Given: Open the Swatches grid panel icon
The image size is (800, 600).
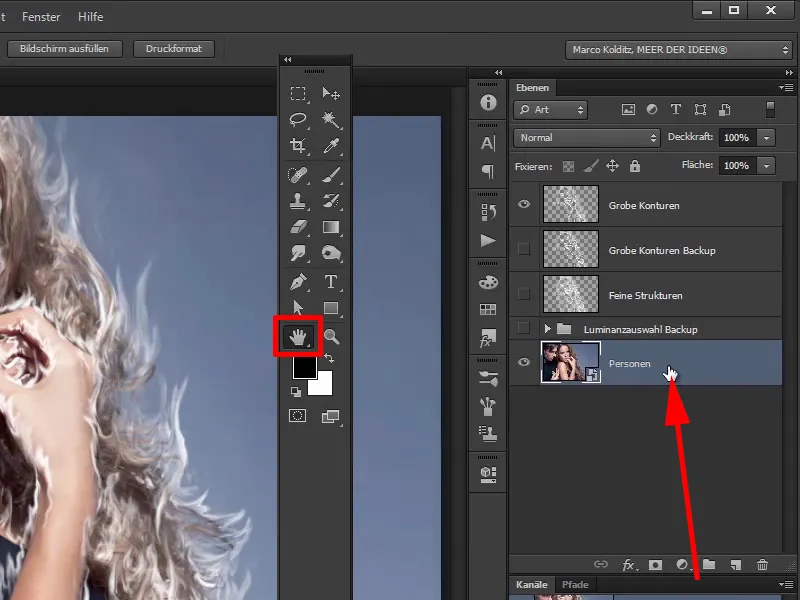Looking at the screenshot, I should pyautogui.click(x=488, y=309).
